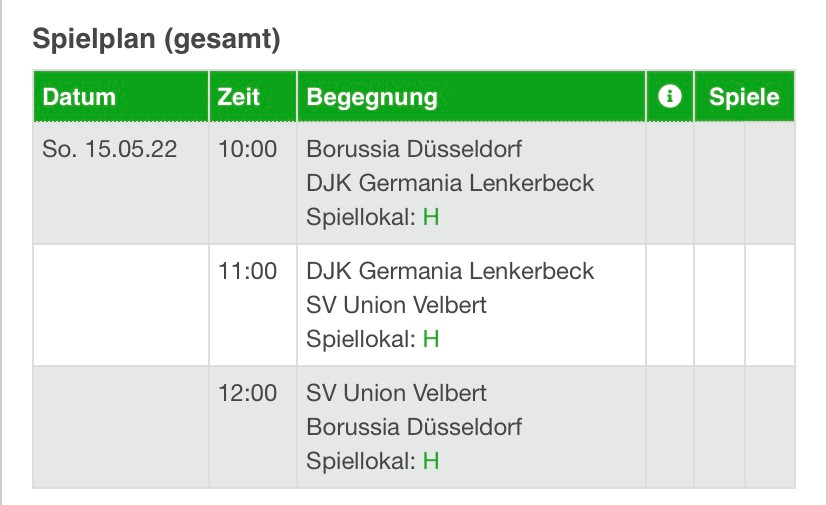Select Borussia Düsseldorf in the 10:00 match
The width and height of the screenshot is (827, 505).
tap(414, 149)
